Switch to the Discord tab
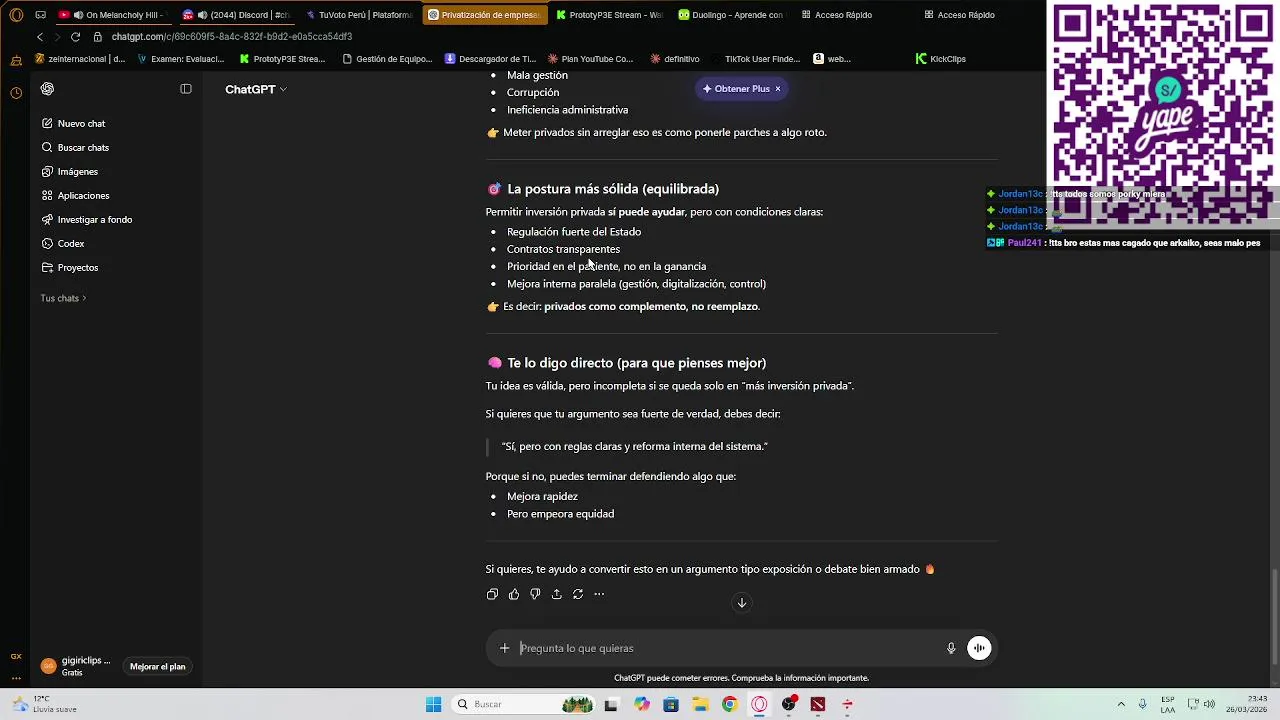The width and height of the screenshot is (1280, 720). 237,15
